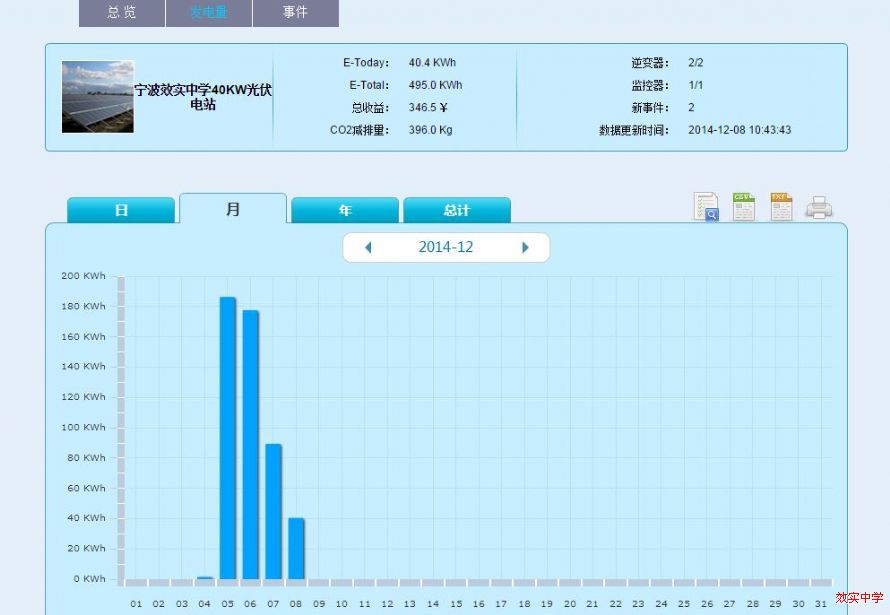Export data as TXT file

click(x=781, y=207)
